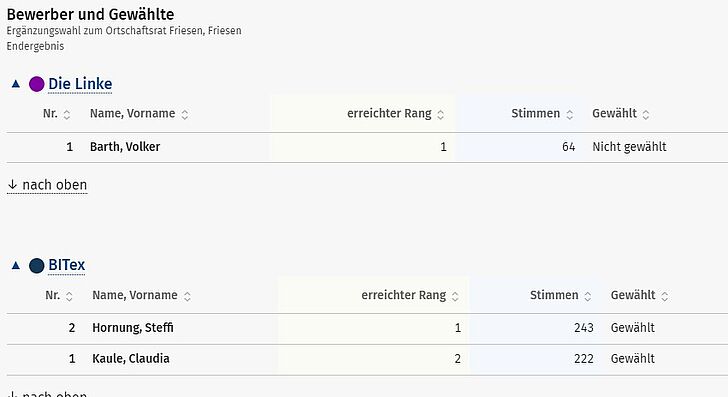This screenshot has width=728, height=397.
Task: Select the Hornung, Steffi row
Action: tap(367, 329)
